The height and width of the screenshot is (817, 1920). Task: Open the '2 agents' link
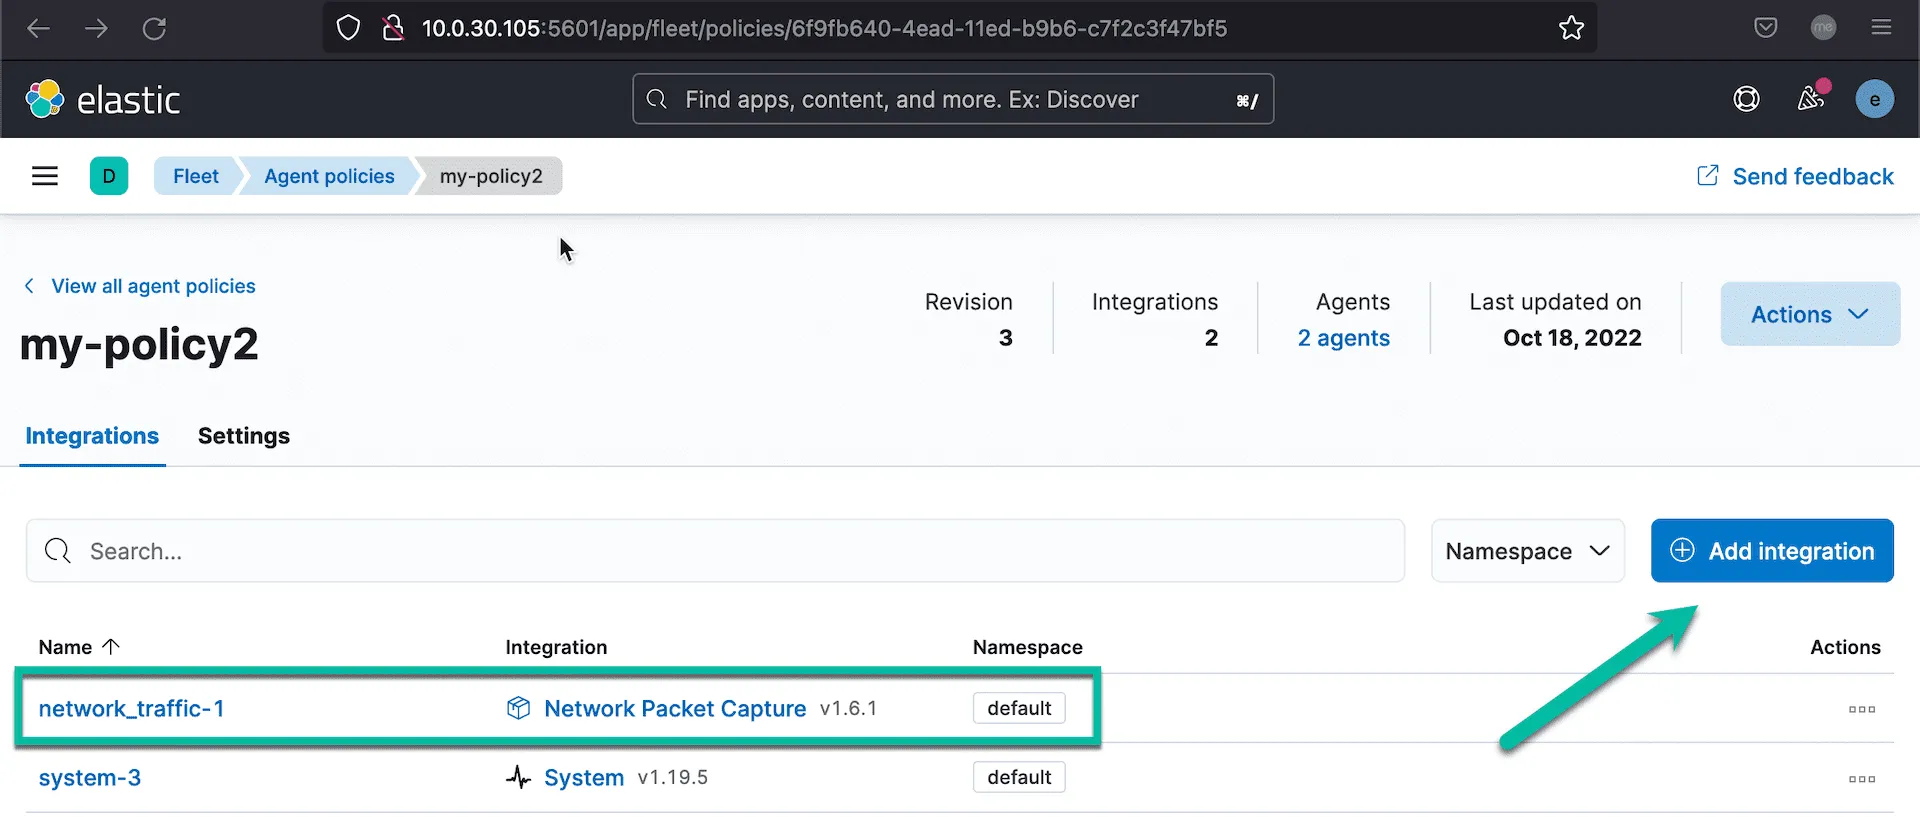(x=1343, y=338)
